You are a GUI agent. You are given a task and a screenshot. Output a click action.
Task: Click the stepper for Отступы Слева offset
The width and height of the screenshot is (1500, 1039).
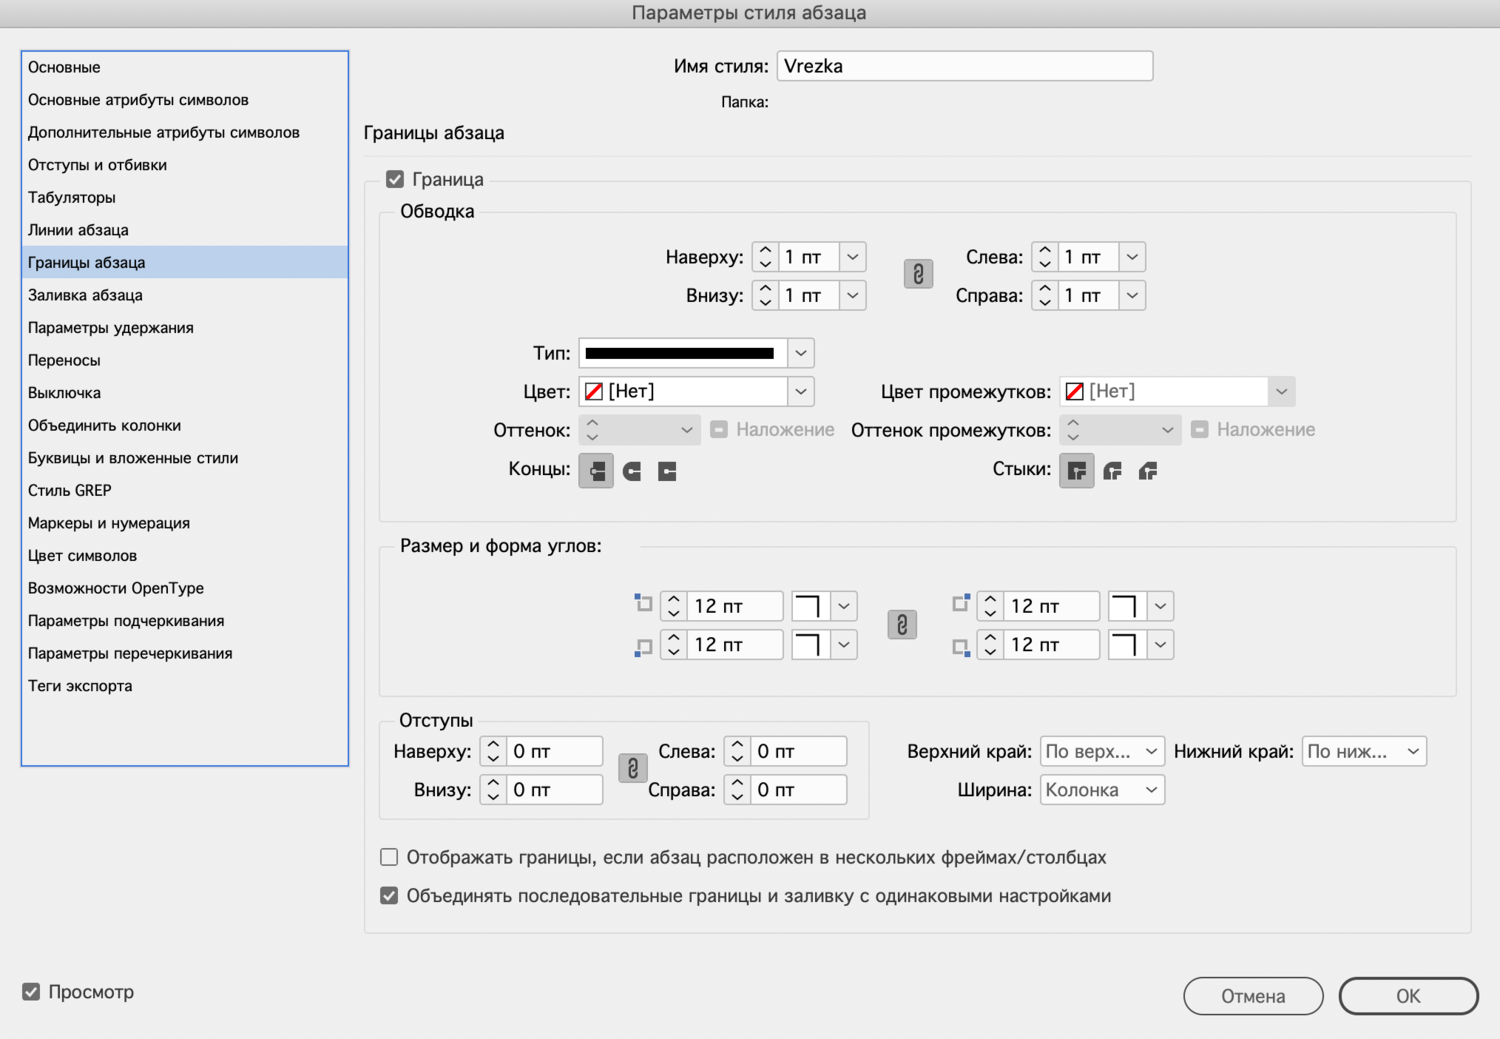pos(737,751)
